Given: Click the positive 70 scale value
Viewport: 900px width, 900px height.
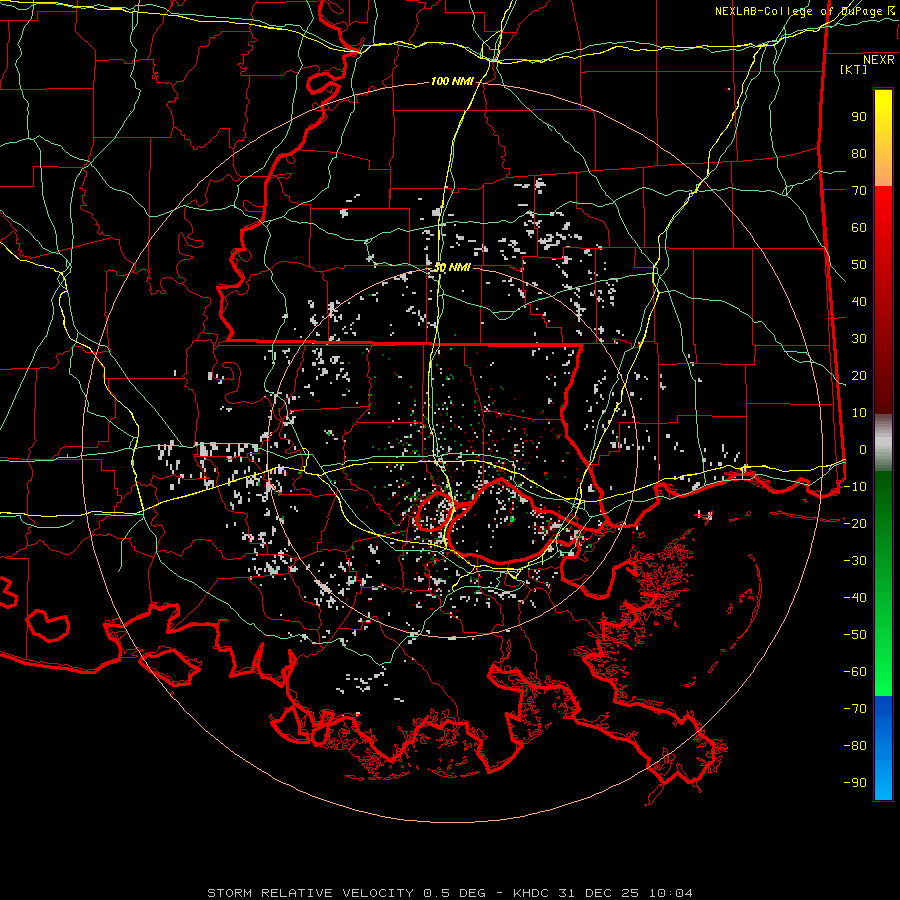Looking at the screenshot, I should [859, 191].
